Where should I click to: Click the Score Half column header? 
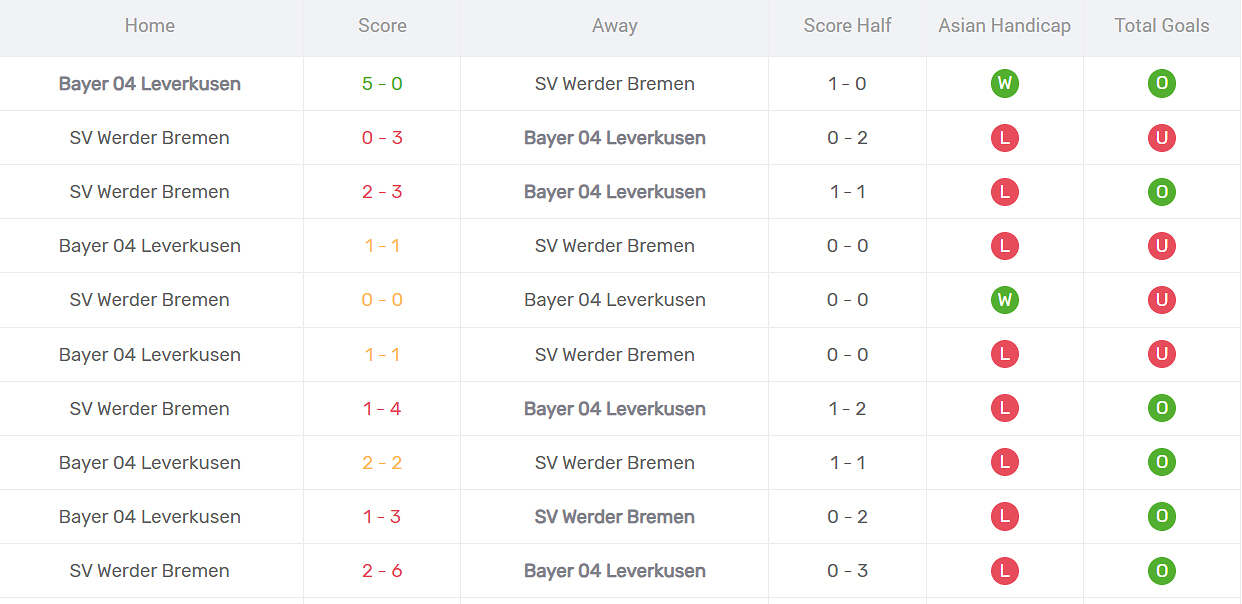point(847,26)
